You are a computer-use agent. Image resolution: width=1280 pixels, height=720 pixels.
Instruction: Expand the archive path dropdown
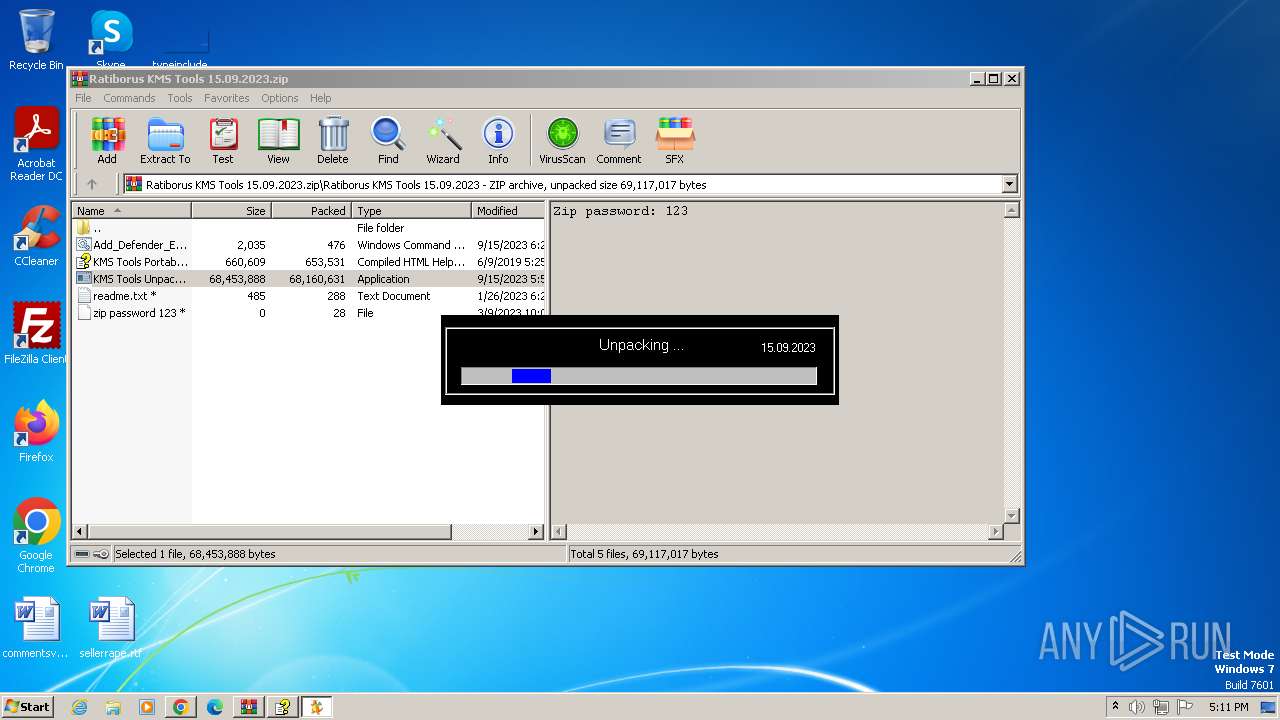tap(1009, 184)
